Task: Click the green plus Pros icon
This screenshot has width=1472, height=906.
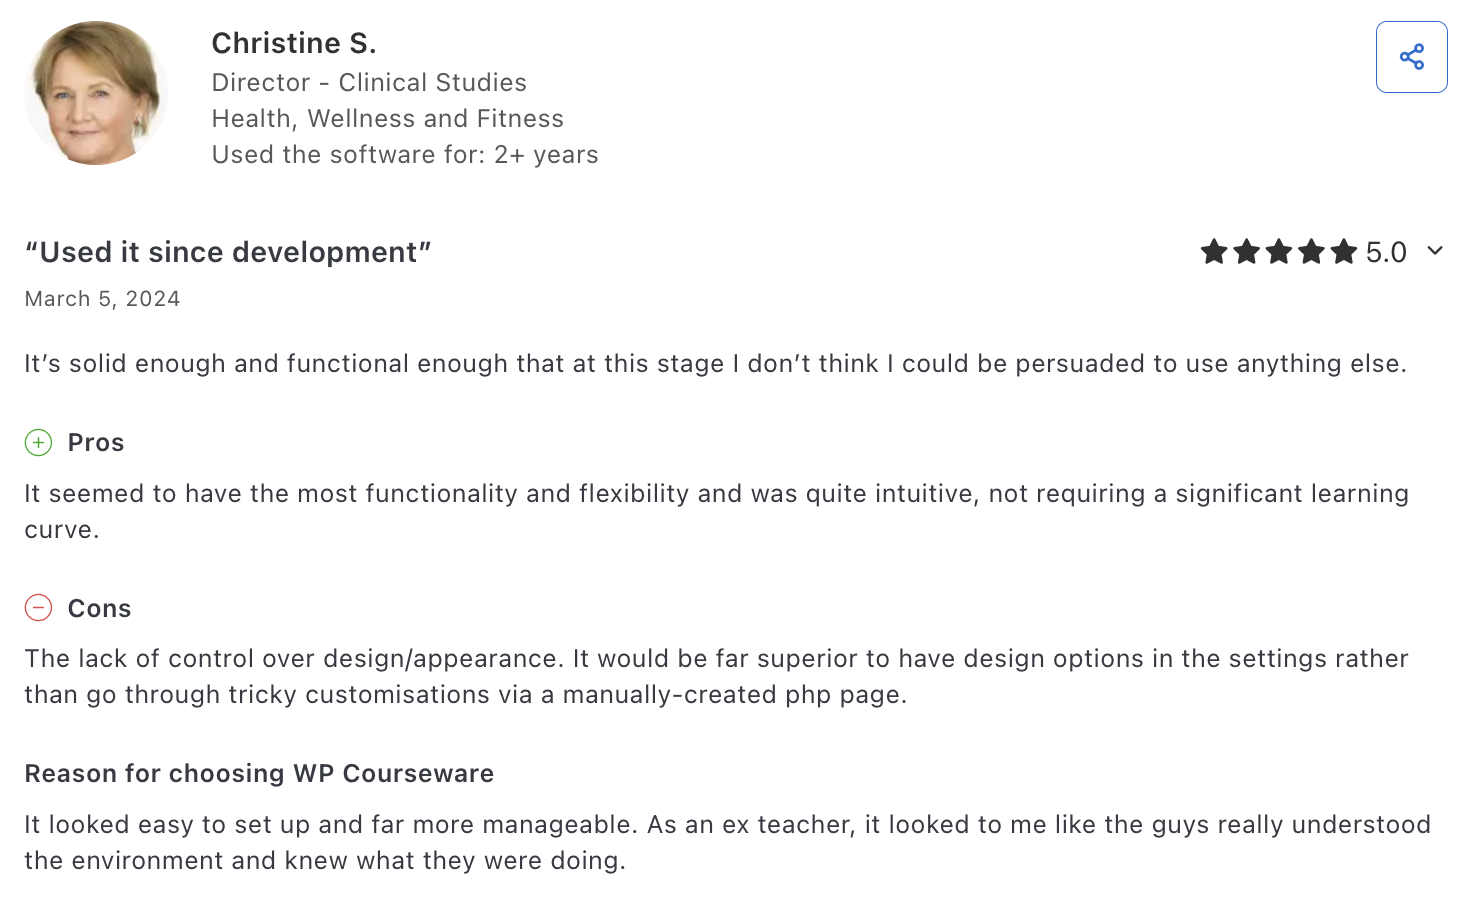Action: click(38, 442)
